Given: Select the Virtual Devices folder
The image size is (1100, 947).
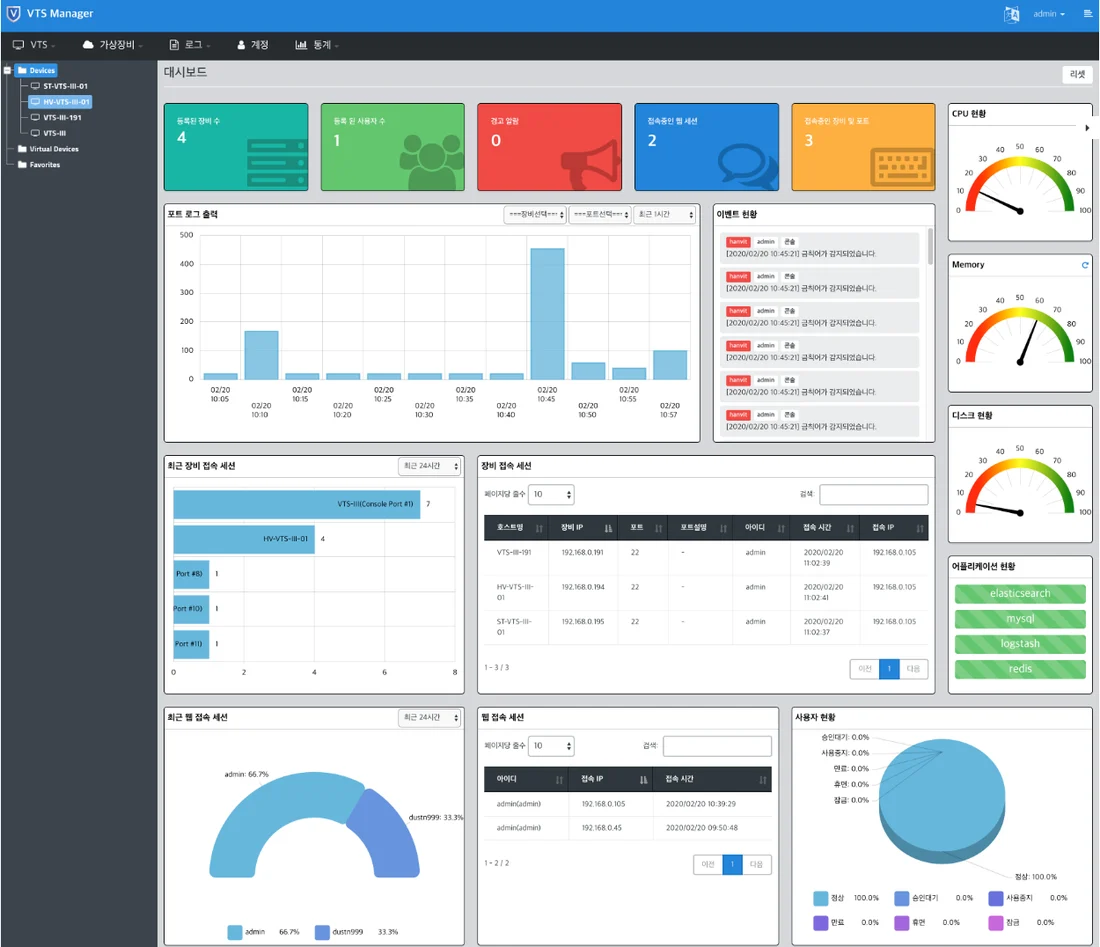Looking at the screenshot, I should pos(48,149).
